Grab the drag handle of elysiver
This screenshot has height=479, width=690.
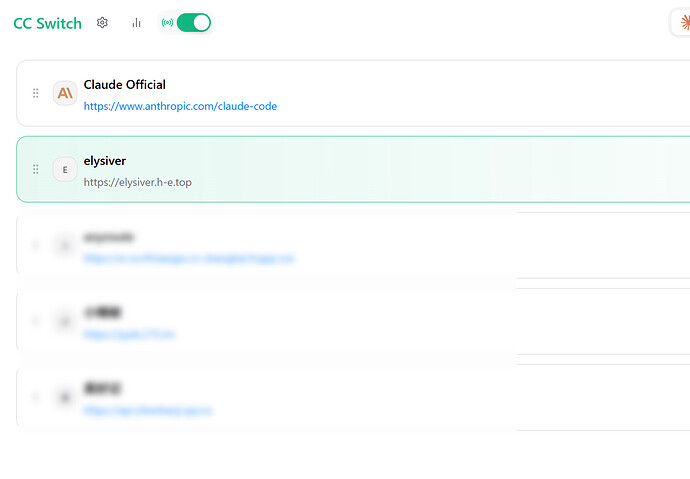pos(36,169)
